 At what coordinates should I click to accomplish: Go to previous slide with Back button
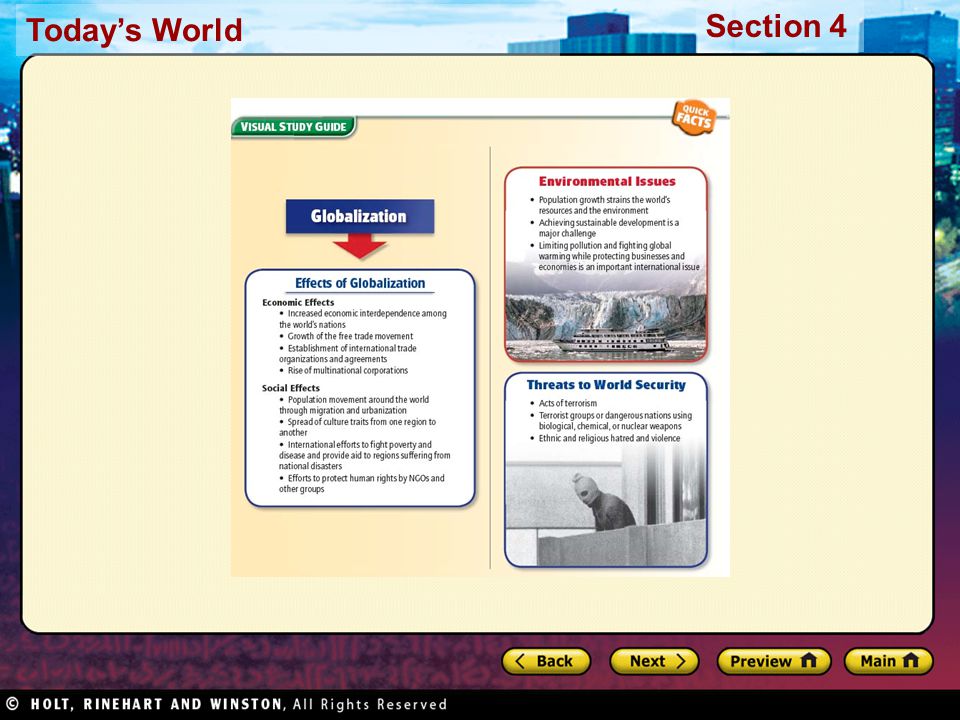546,661
